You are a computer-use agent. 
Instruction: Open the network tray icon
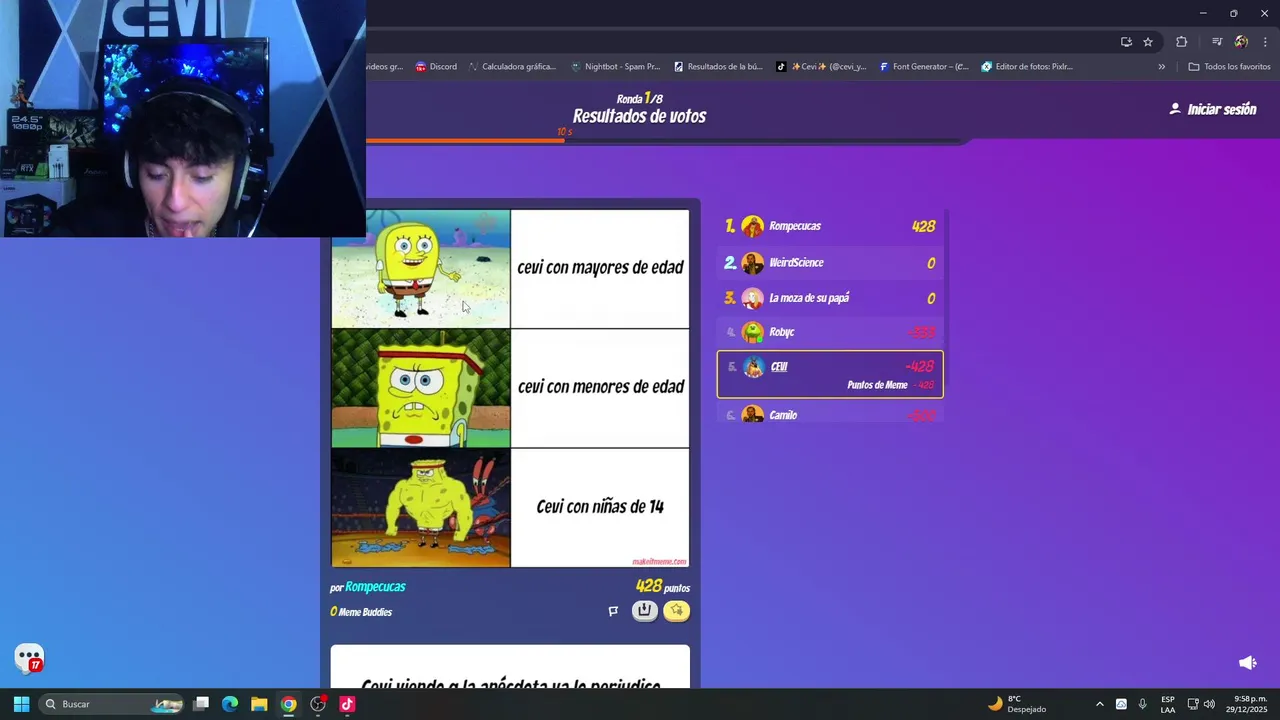[x=1193, y=704]
